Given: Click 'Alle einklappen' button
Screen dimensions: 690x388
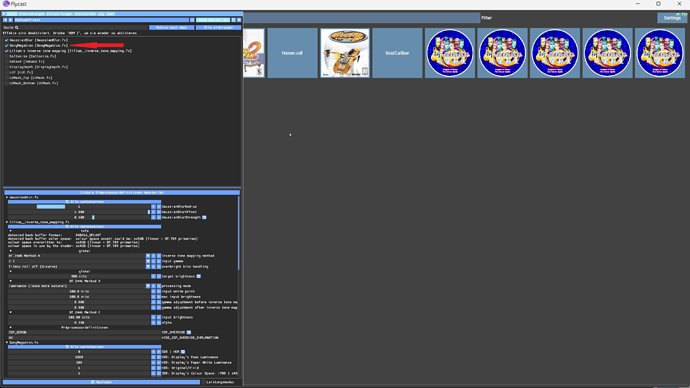Looking at the screenshot, I should [x=218, y=27].
